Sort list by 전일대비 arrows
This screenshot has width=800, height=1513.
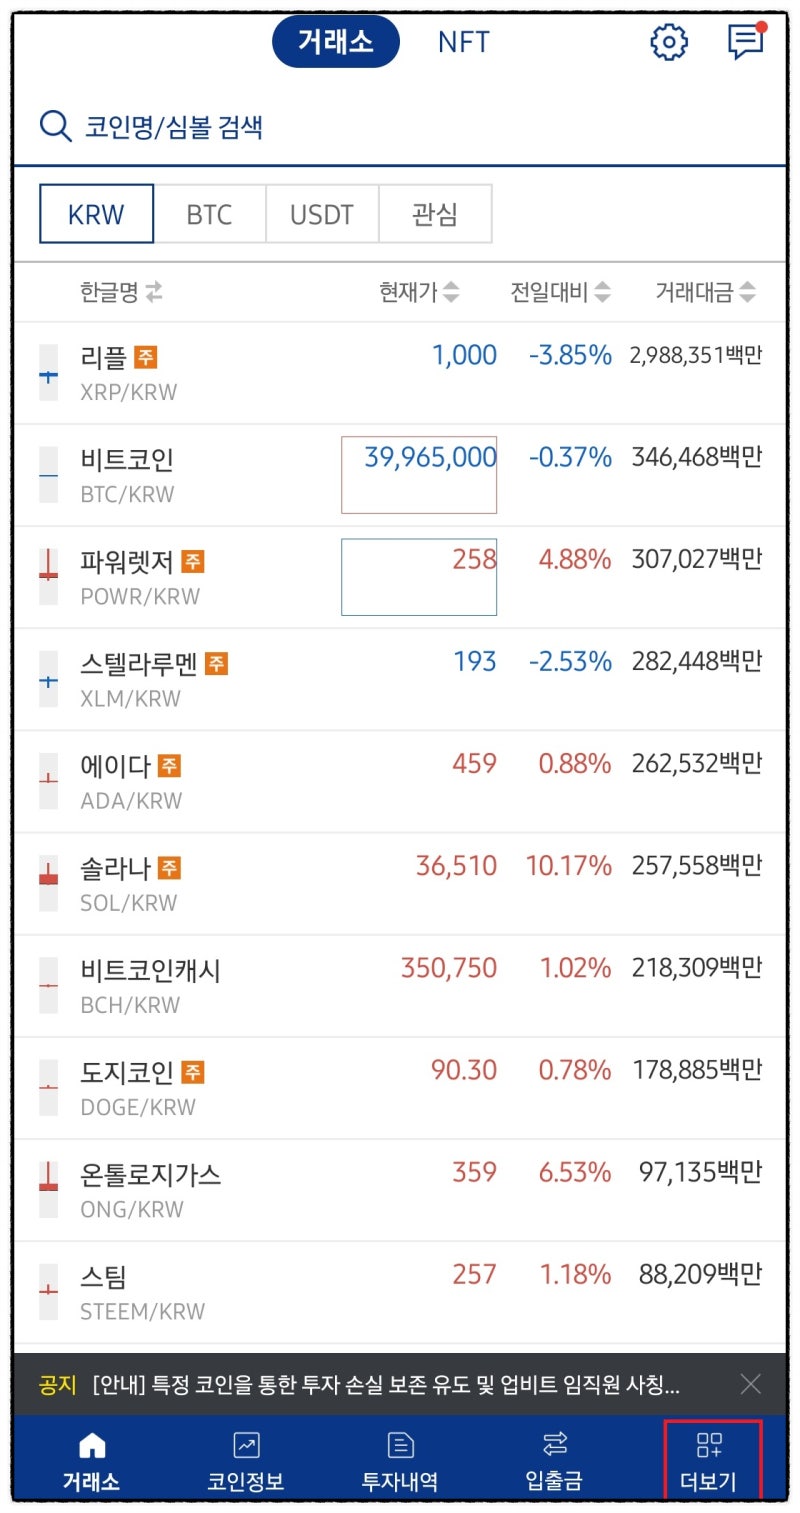pyautogui.click(x=602, y=292)
